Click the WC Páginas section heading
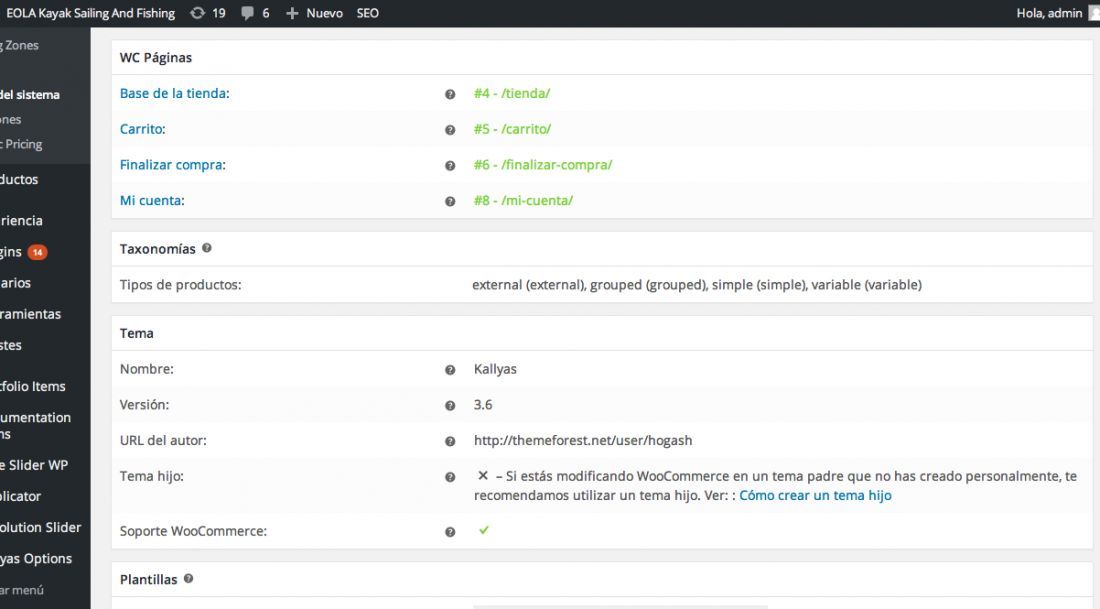The height and width of the screenshot is (609, 1100). tap(156, 58)
